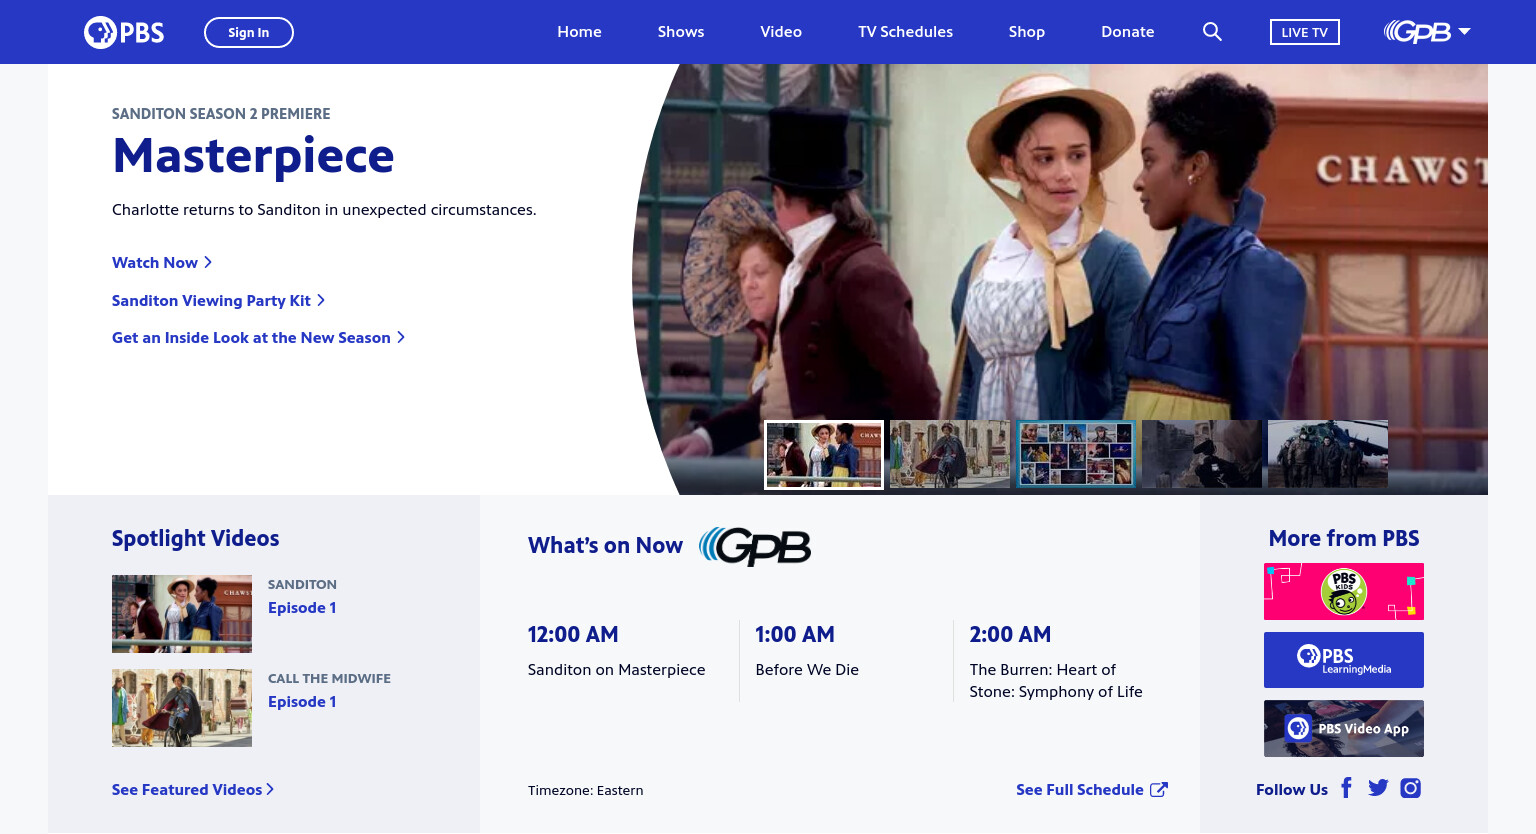Viewport: 1536px width, 834px height.
Task: Open PBS Facebook page icon
Action: (x=1347, y=788)
